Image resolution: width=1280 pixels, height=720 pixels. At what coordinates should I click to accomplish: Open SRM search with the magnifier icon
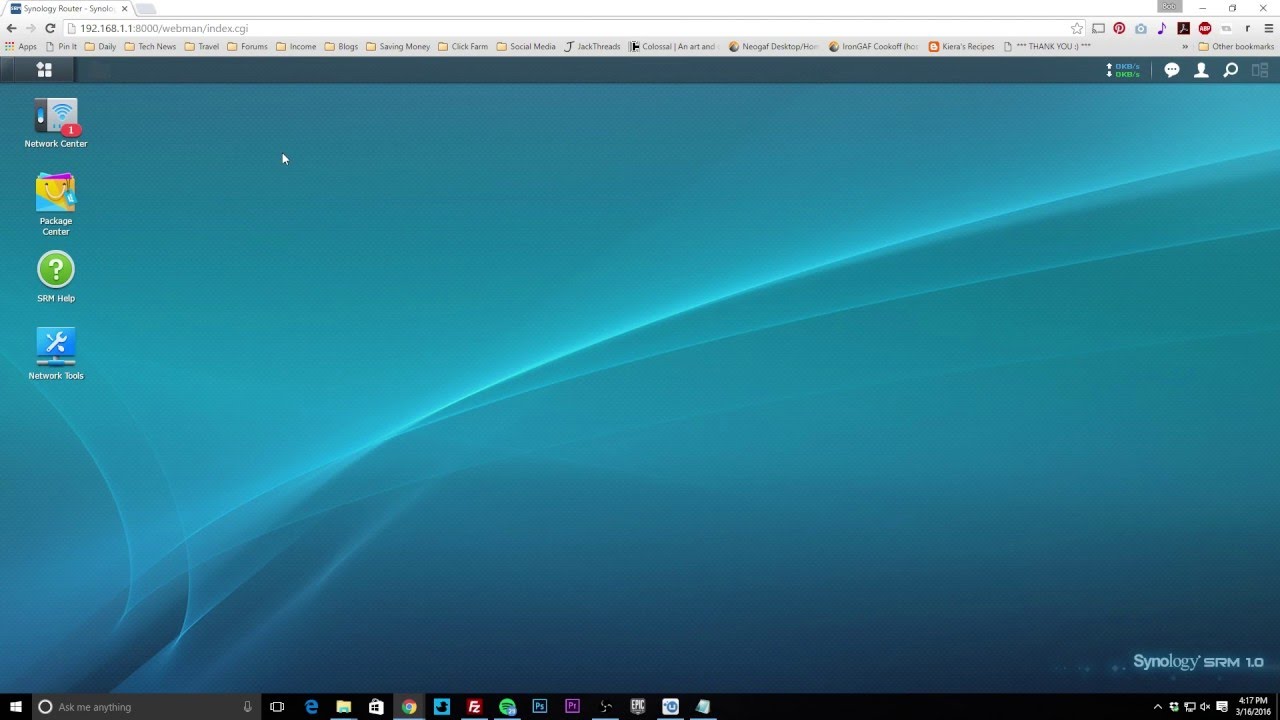point(1230,70)
